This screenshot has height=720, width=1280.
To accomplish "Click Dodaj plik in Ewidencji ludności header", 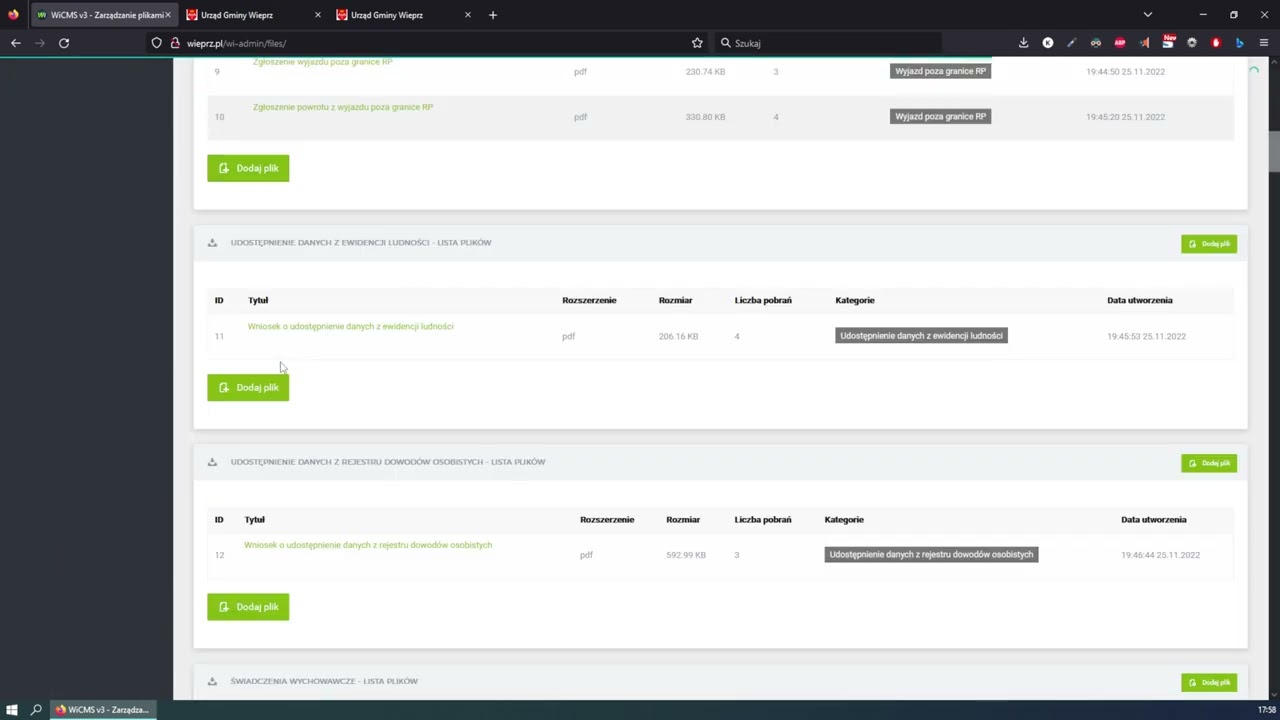I will (x=1209, y=244).
